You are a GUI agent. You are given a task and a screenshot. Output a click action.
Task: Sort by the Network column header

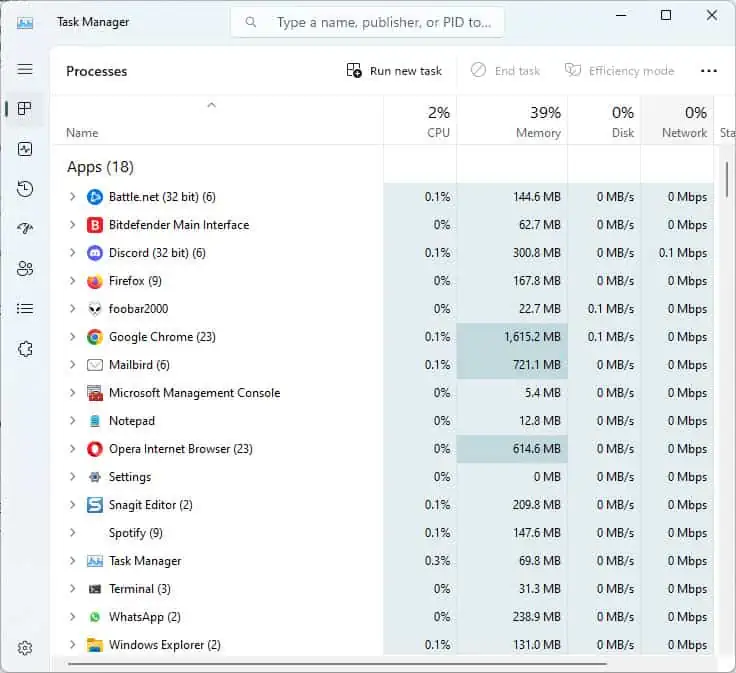[x=677, y=121]
